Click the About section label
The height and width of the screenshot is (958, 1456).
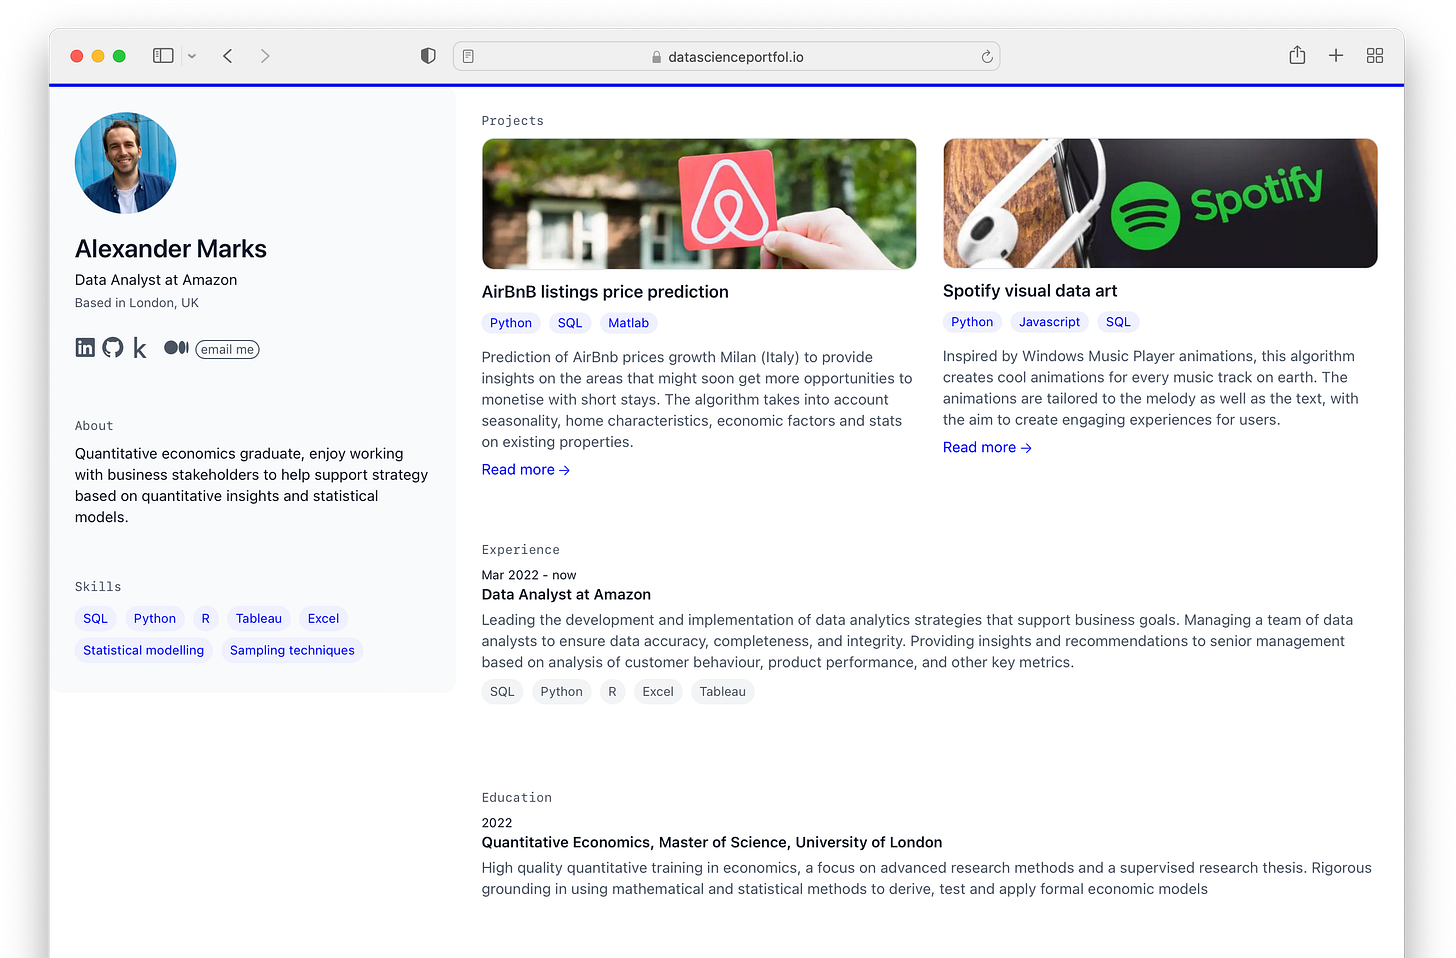[x=94, y=426]
